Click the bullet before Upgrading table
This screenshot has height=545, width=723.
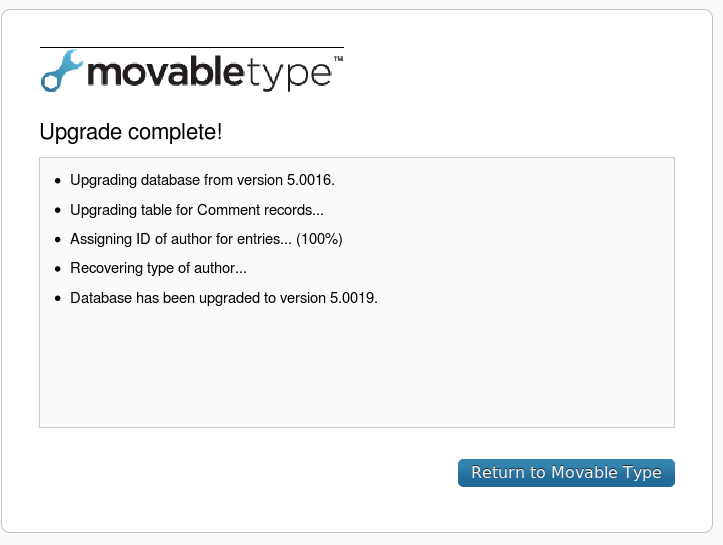click(58, 211)
